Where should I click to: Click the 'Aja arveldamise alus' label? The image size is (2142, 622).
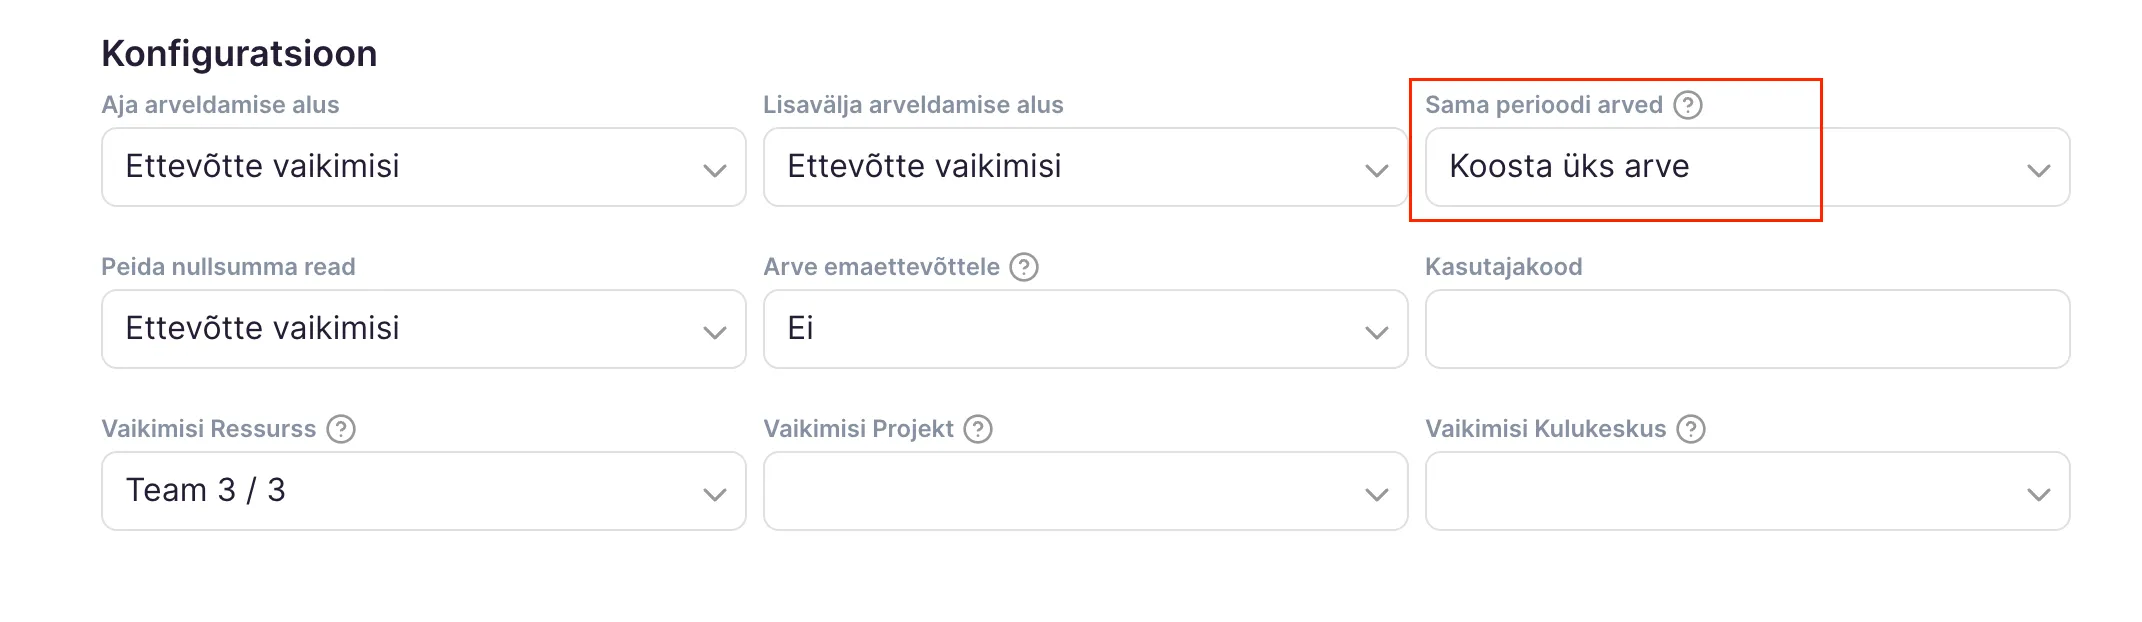pyautogui.click(x=220, y=105)
